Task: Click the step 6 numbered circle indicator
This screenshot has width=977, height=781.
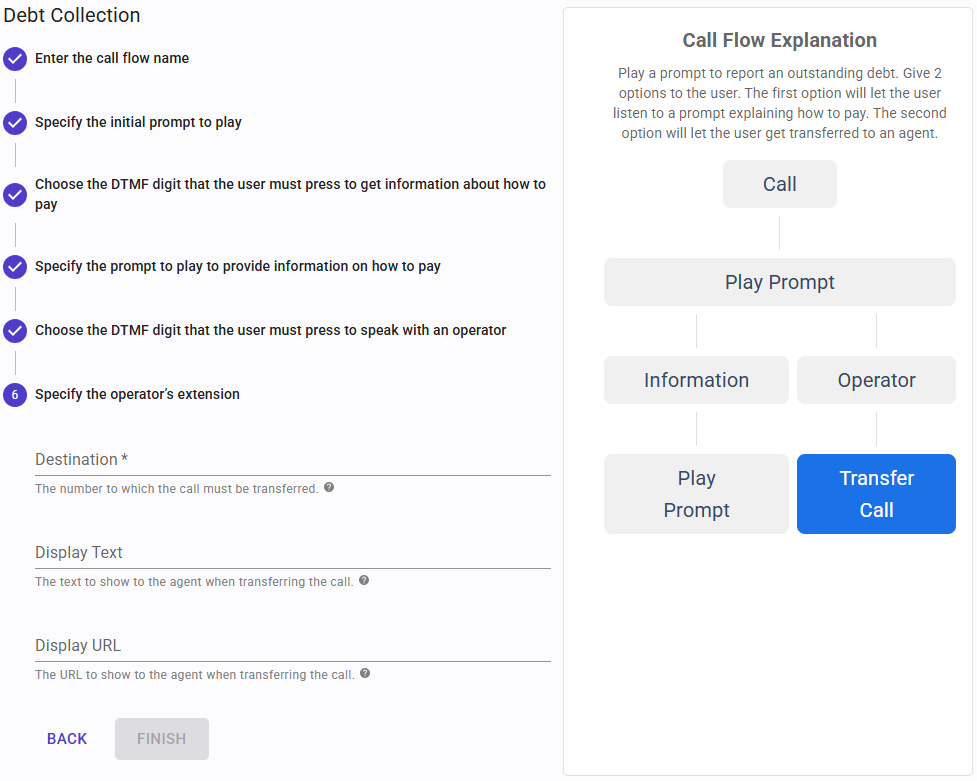Action: (x=14, y=395)
